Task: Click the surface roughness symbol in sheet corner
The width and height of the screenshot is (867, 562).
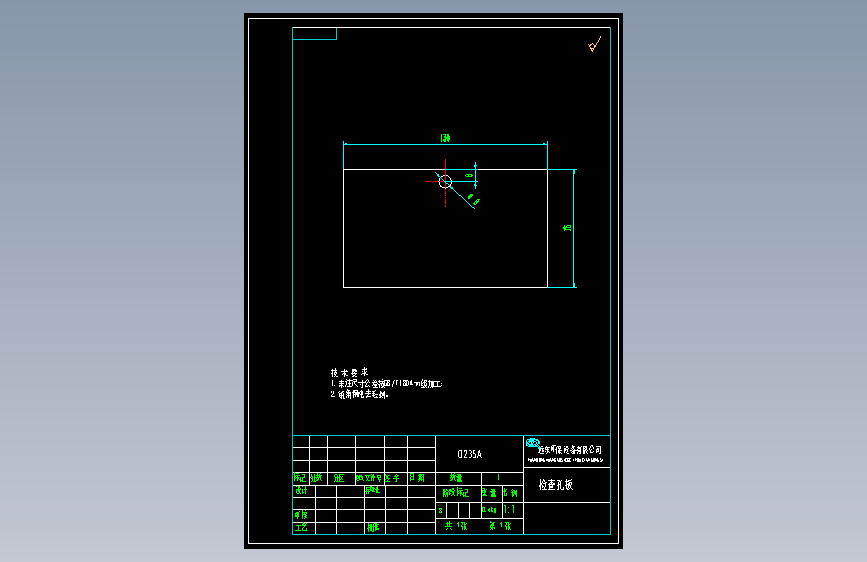Action: tap(594, 44)
